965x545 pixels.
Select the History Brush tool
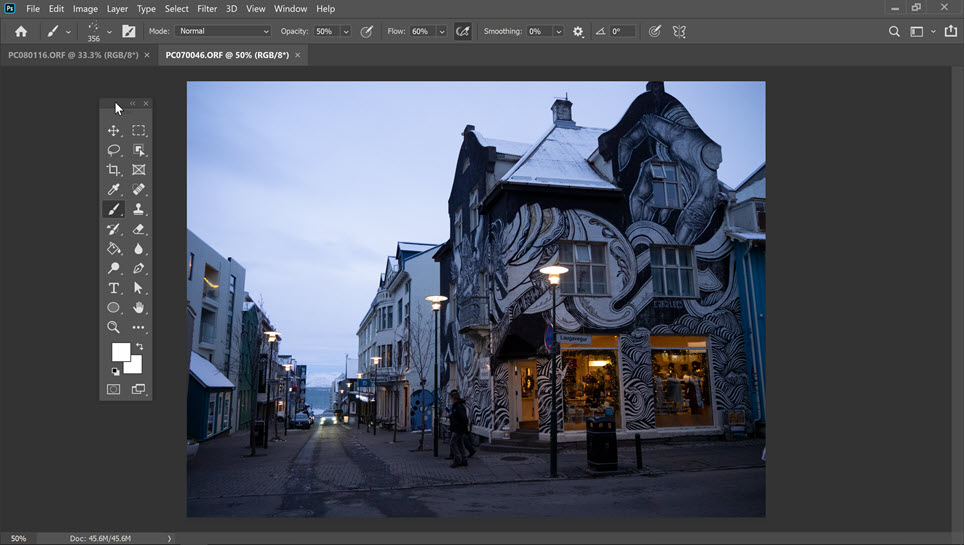point(114,229)
